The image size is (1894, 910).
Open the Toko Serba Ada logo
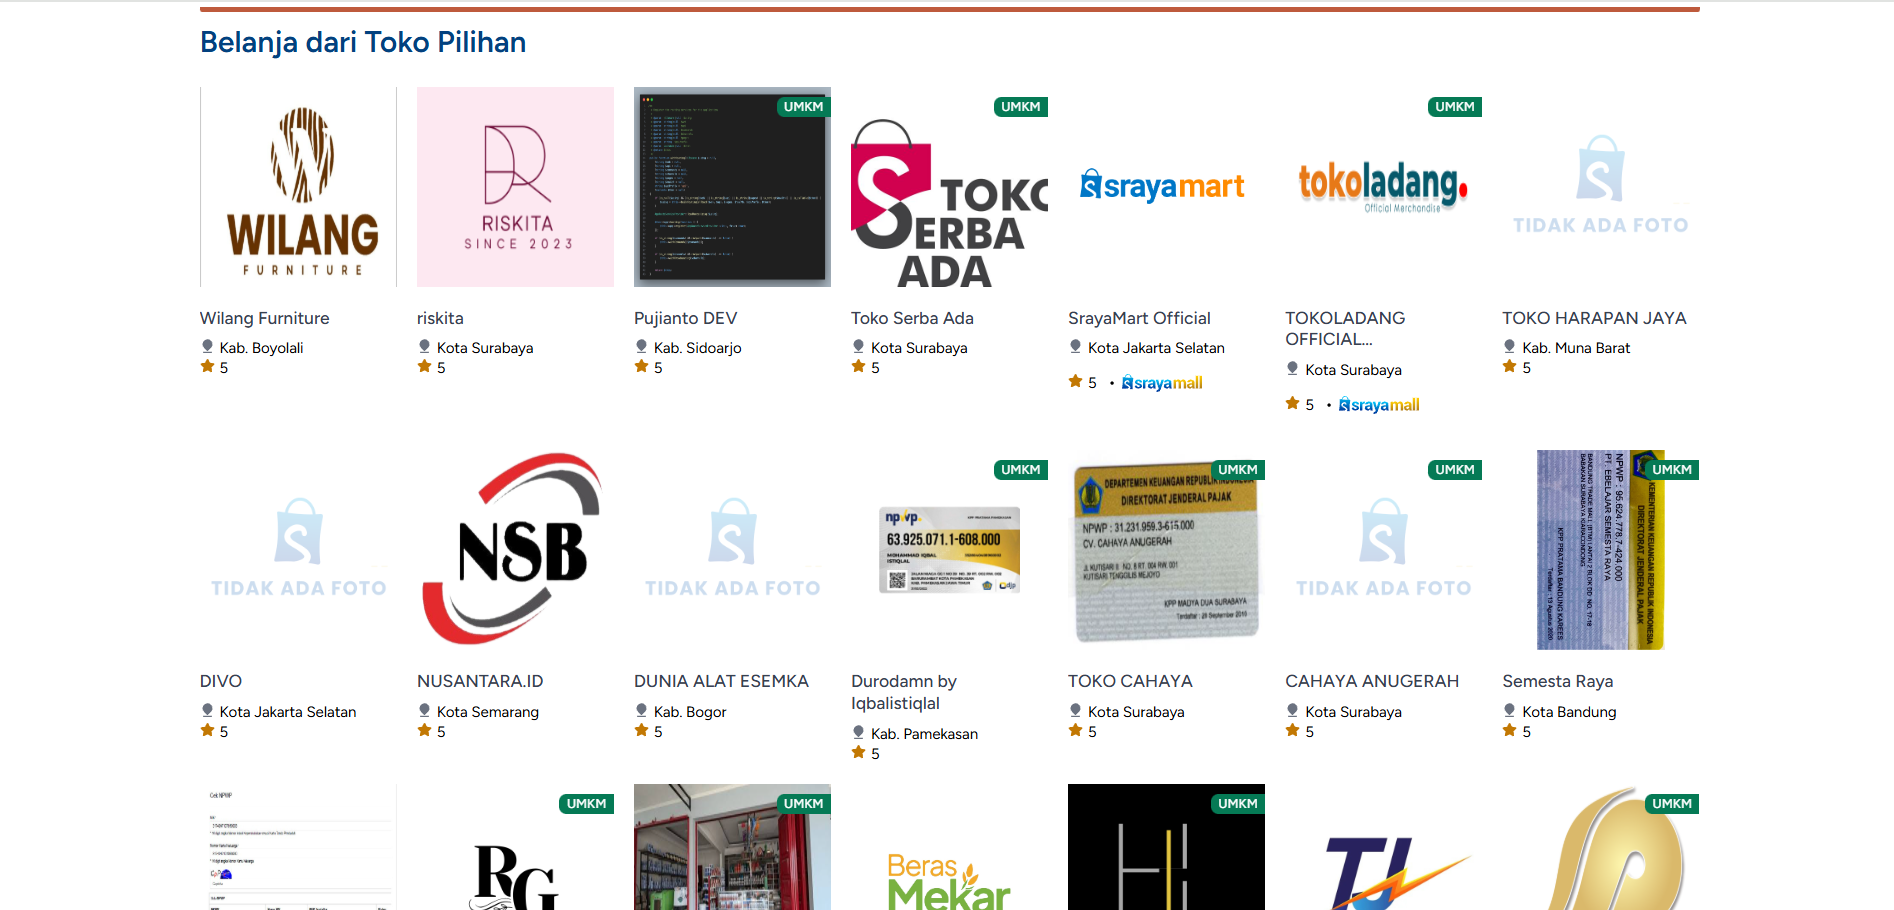pos(949,187)
